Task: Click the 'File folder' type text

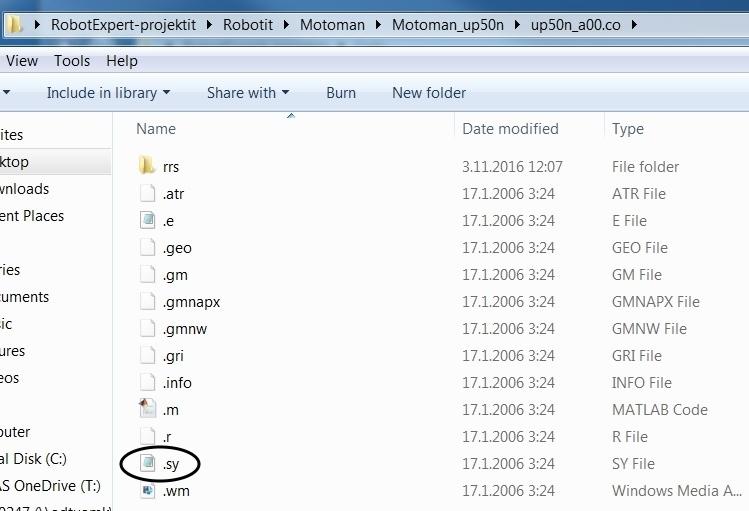Action: click(645, 166)
